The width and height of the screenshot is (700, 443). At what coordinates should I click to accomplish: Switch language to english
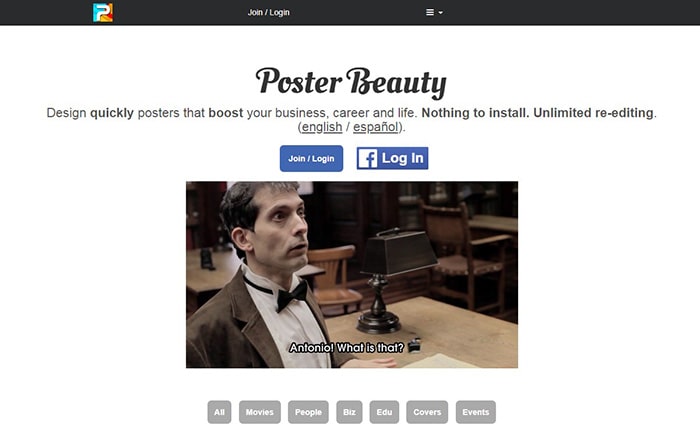coord(322,127)
